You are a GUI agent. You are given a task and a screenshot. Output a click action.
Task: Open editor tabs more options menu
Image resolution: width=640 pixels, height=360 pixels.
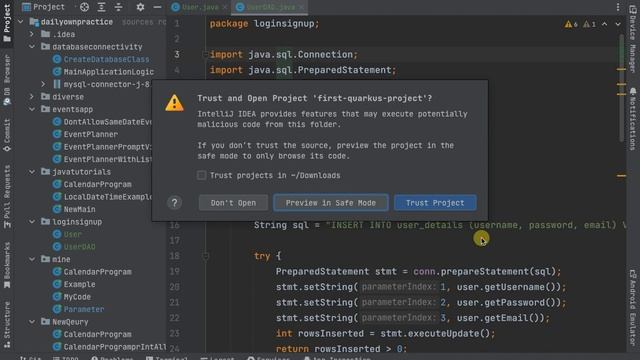618,7
